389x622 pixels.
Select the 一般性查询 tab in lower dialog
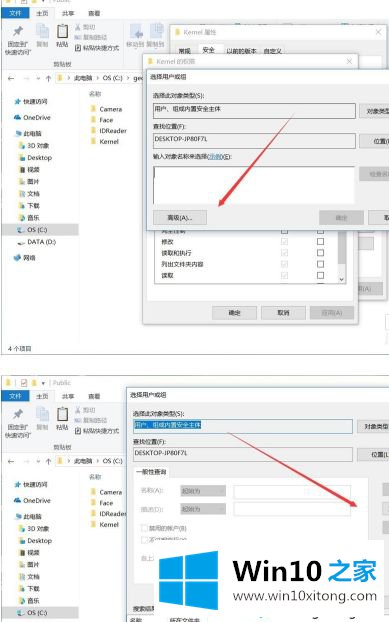coord(152,472)
